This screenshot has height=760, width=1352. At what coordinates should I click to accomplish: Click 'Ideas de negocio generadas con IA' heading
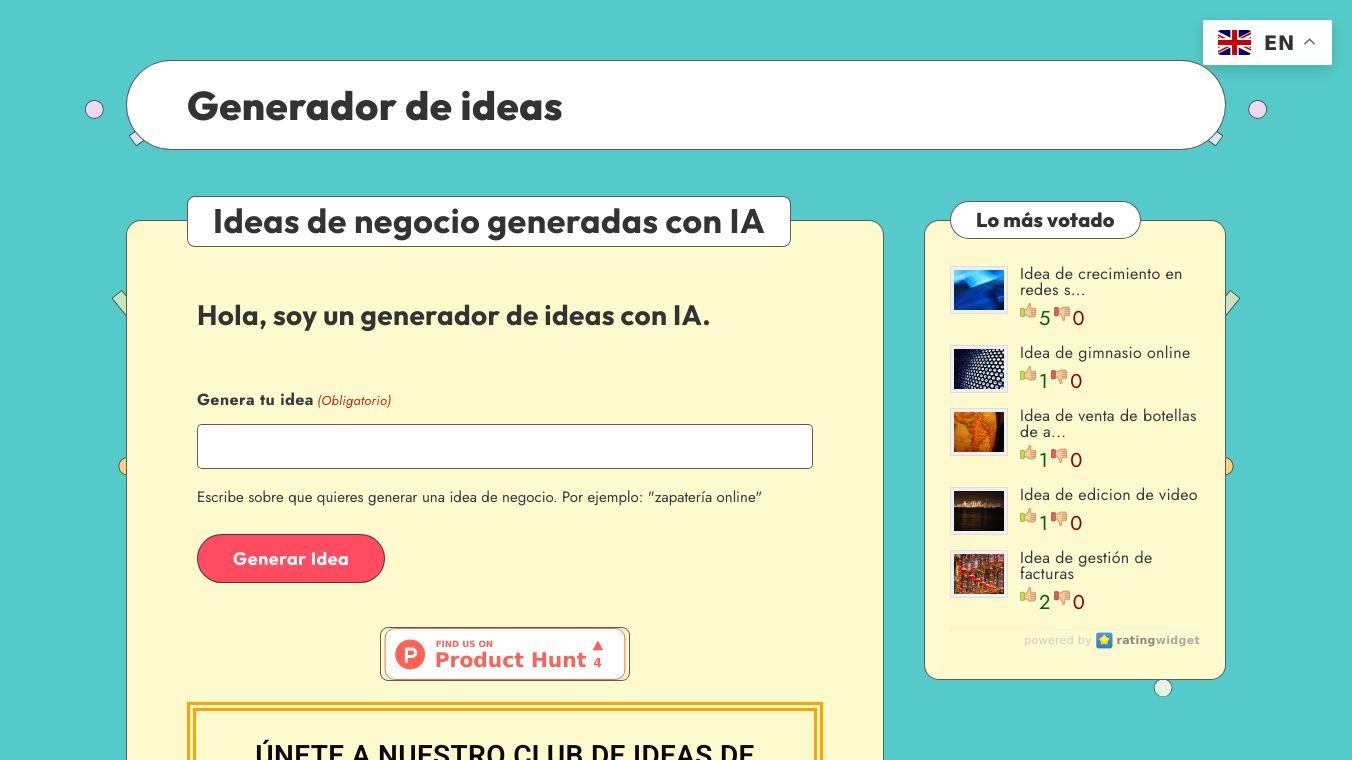(489, 221)
